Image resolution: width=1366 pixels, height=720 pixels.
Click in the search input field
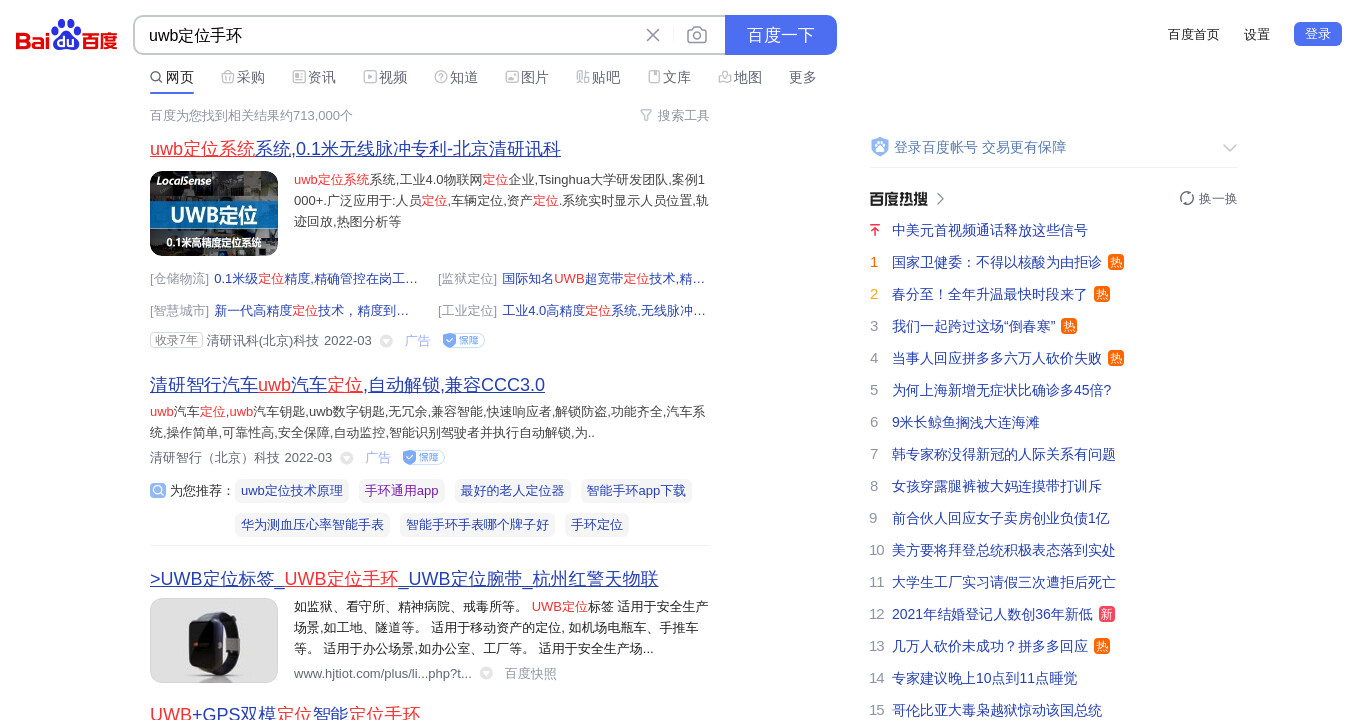coord(390,35)
